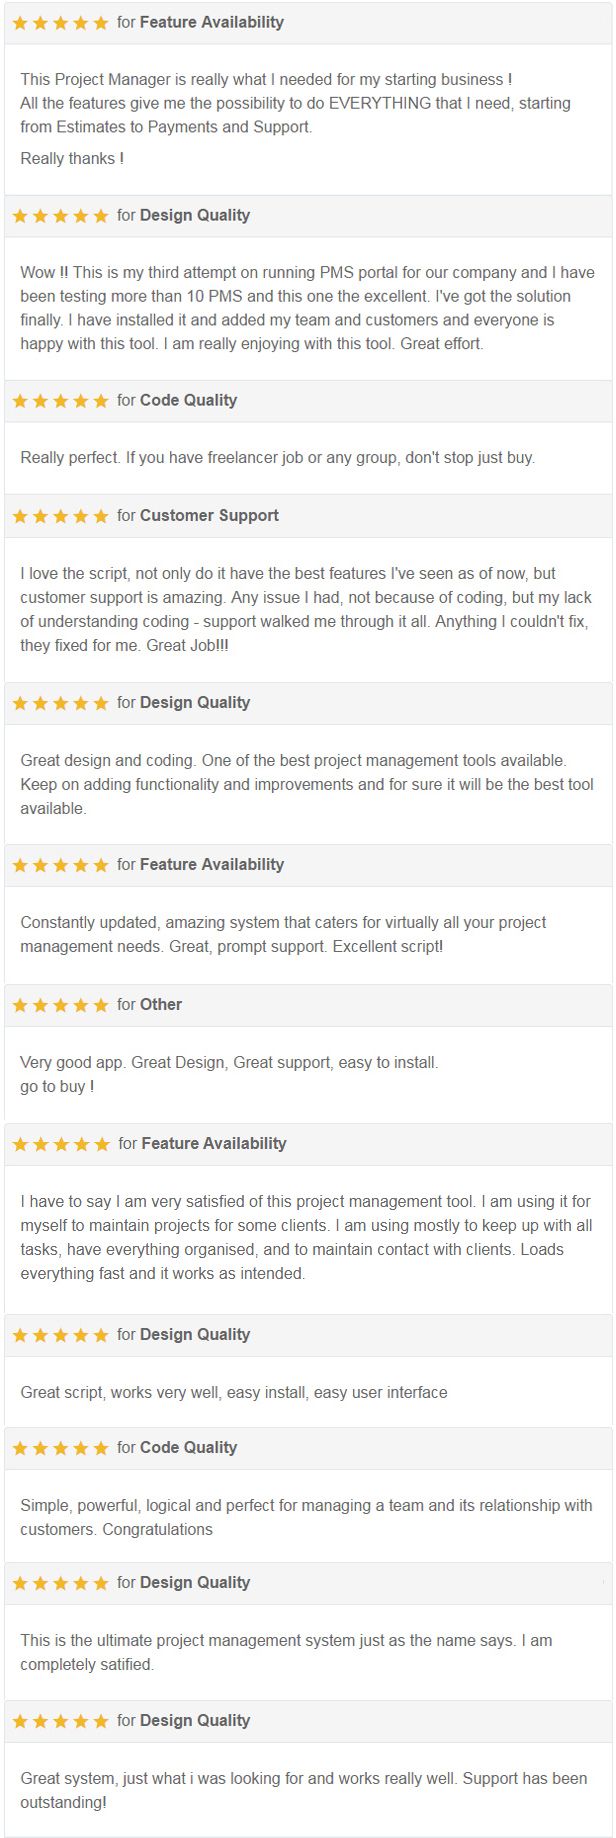Viewport: 616px width, 1838px height.
Task: Click "Code Quality" above "Simple, powerful" review
Action: point(188,1448)
